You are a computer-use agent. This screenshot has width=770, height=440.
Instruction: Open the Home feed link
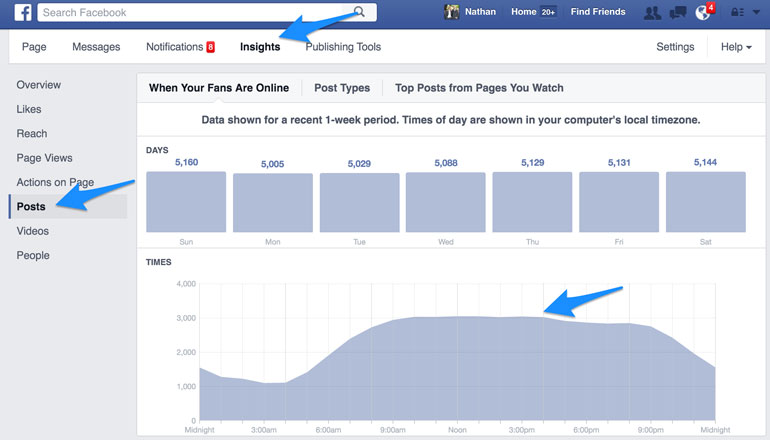(x=523, y=12)
